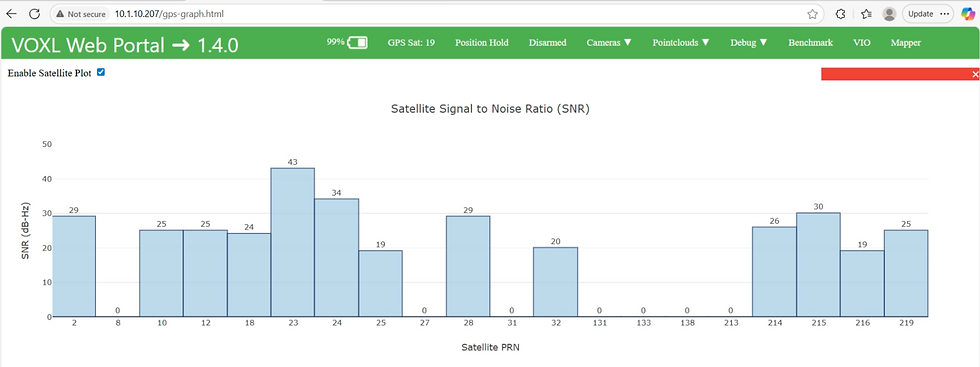The width and height of the screenshot is (980, 367).
Task: Click x-axis tick label 131
Action: pyautogui.click(x=599, y=323)
